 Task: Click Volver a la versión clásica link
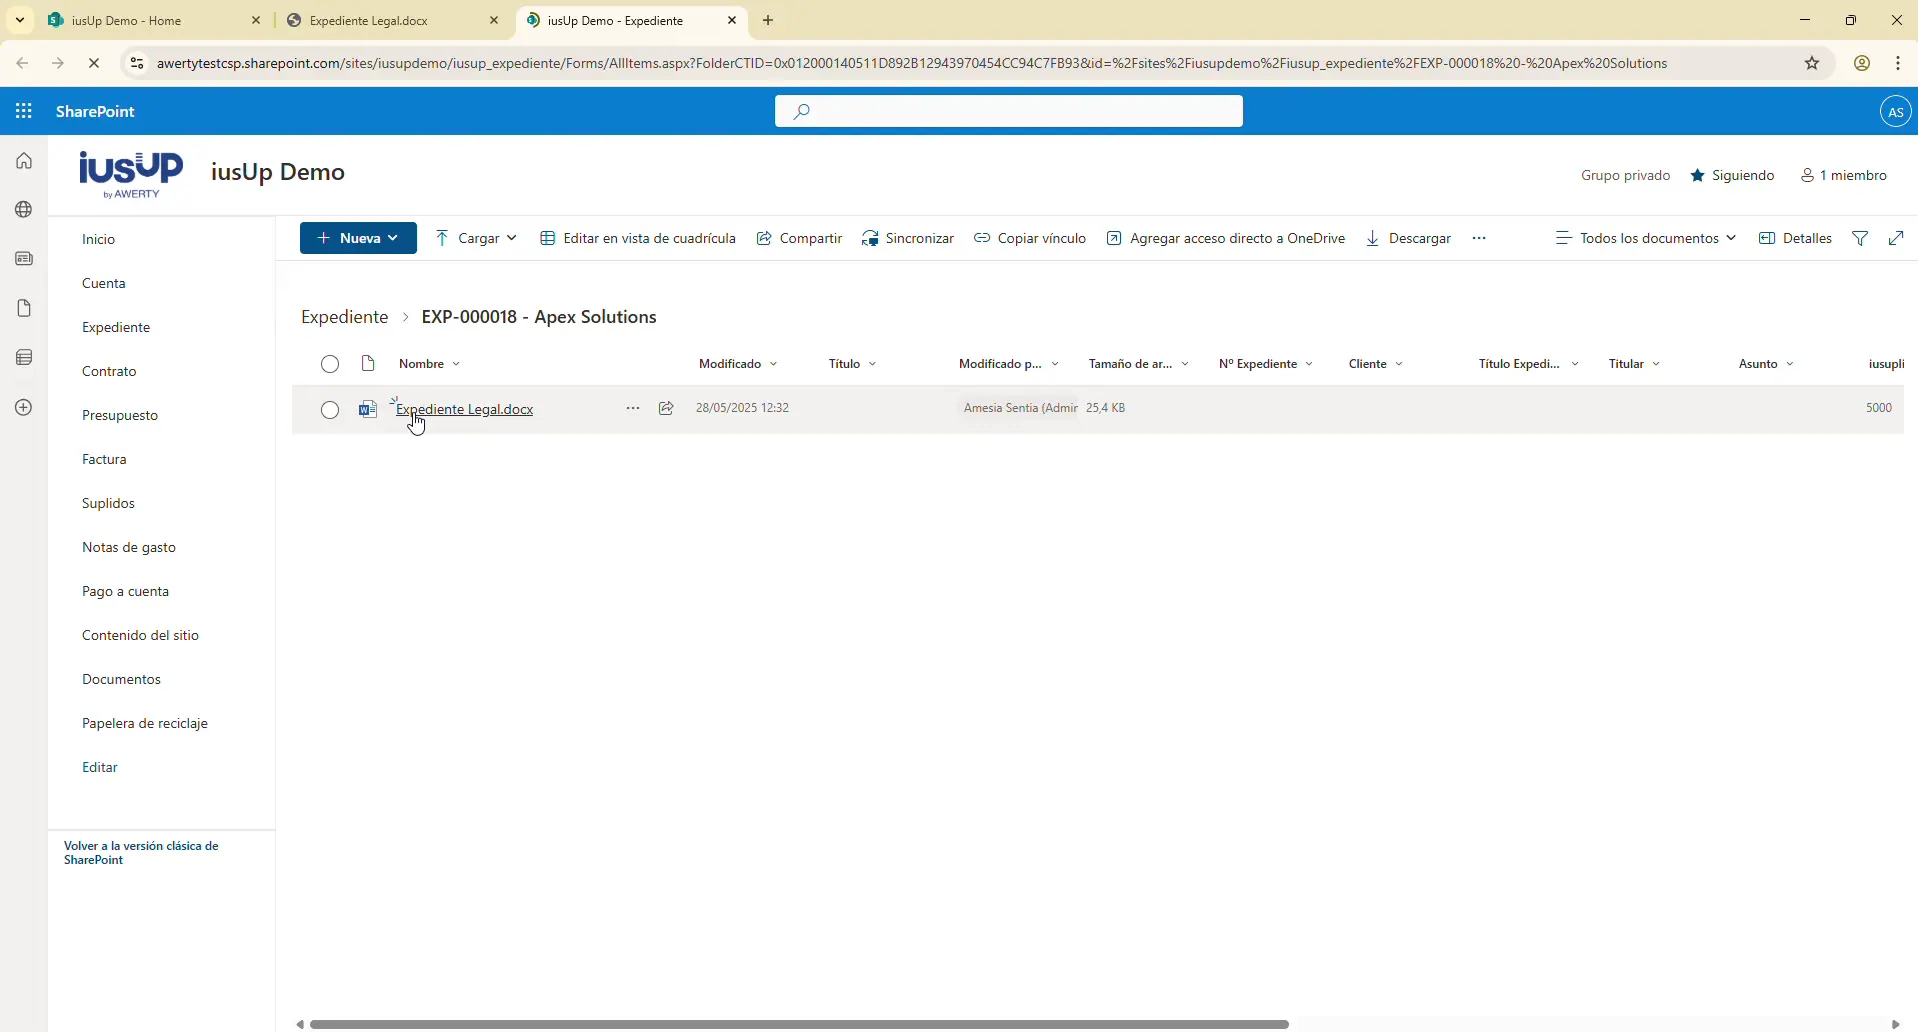pyautogui.click(x=141, y=853)
